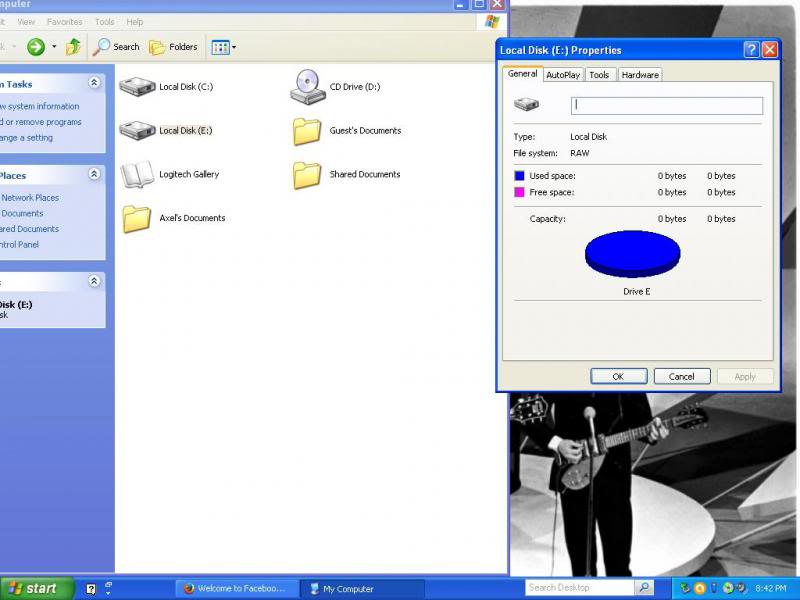The width and height of the screenshot is (800, 600).
Task: Click the speaker volume tray icon
Action: [741, 588]
